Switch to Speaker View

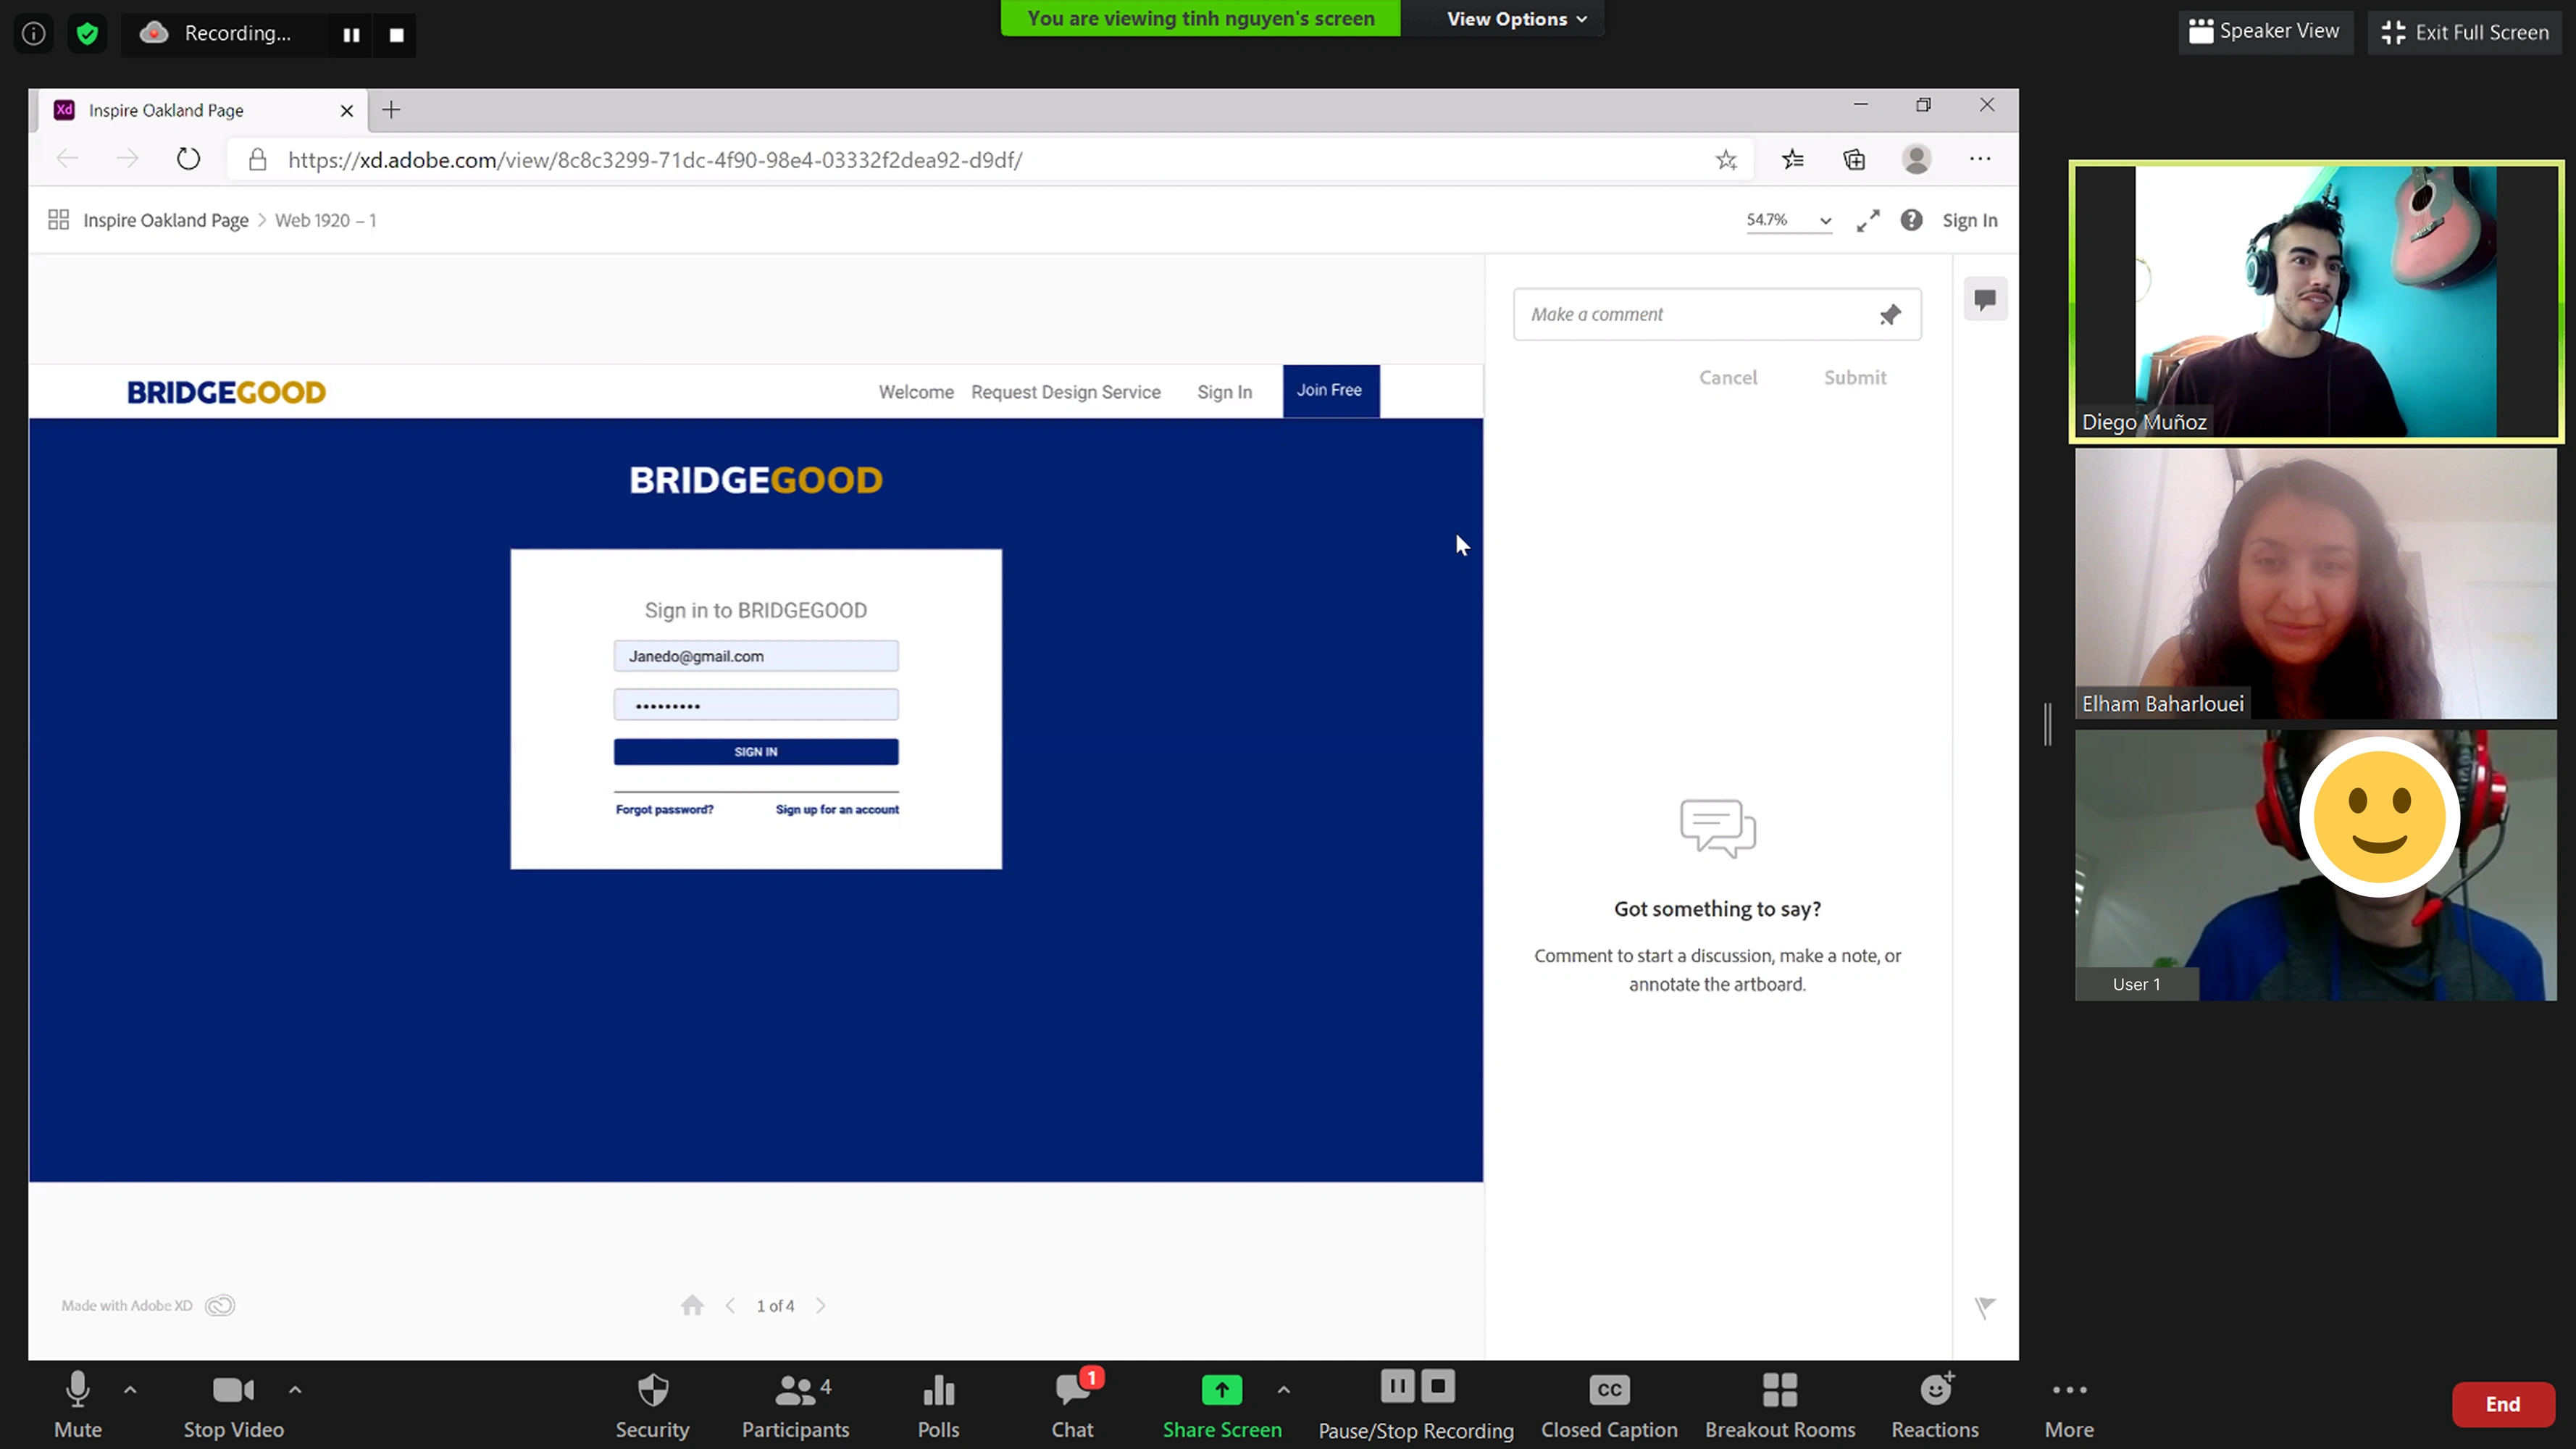click(x=2264, y=32)
